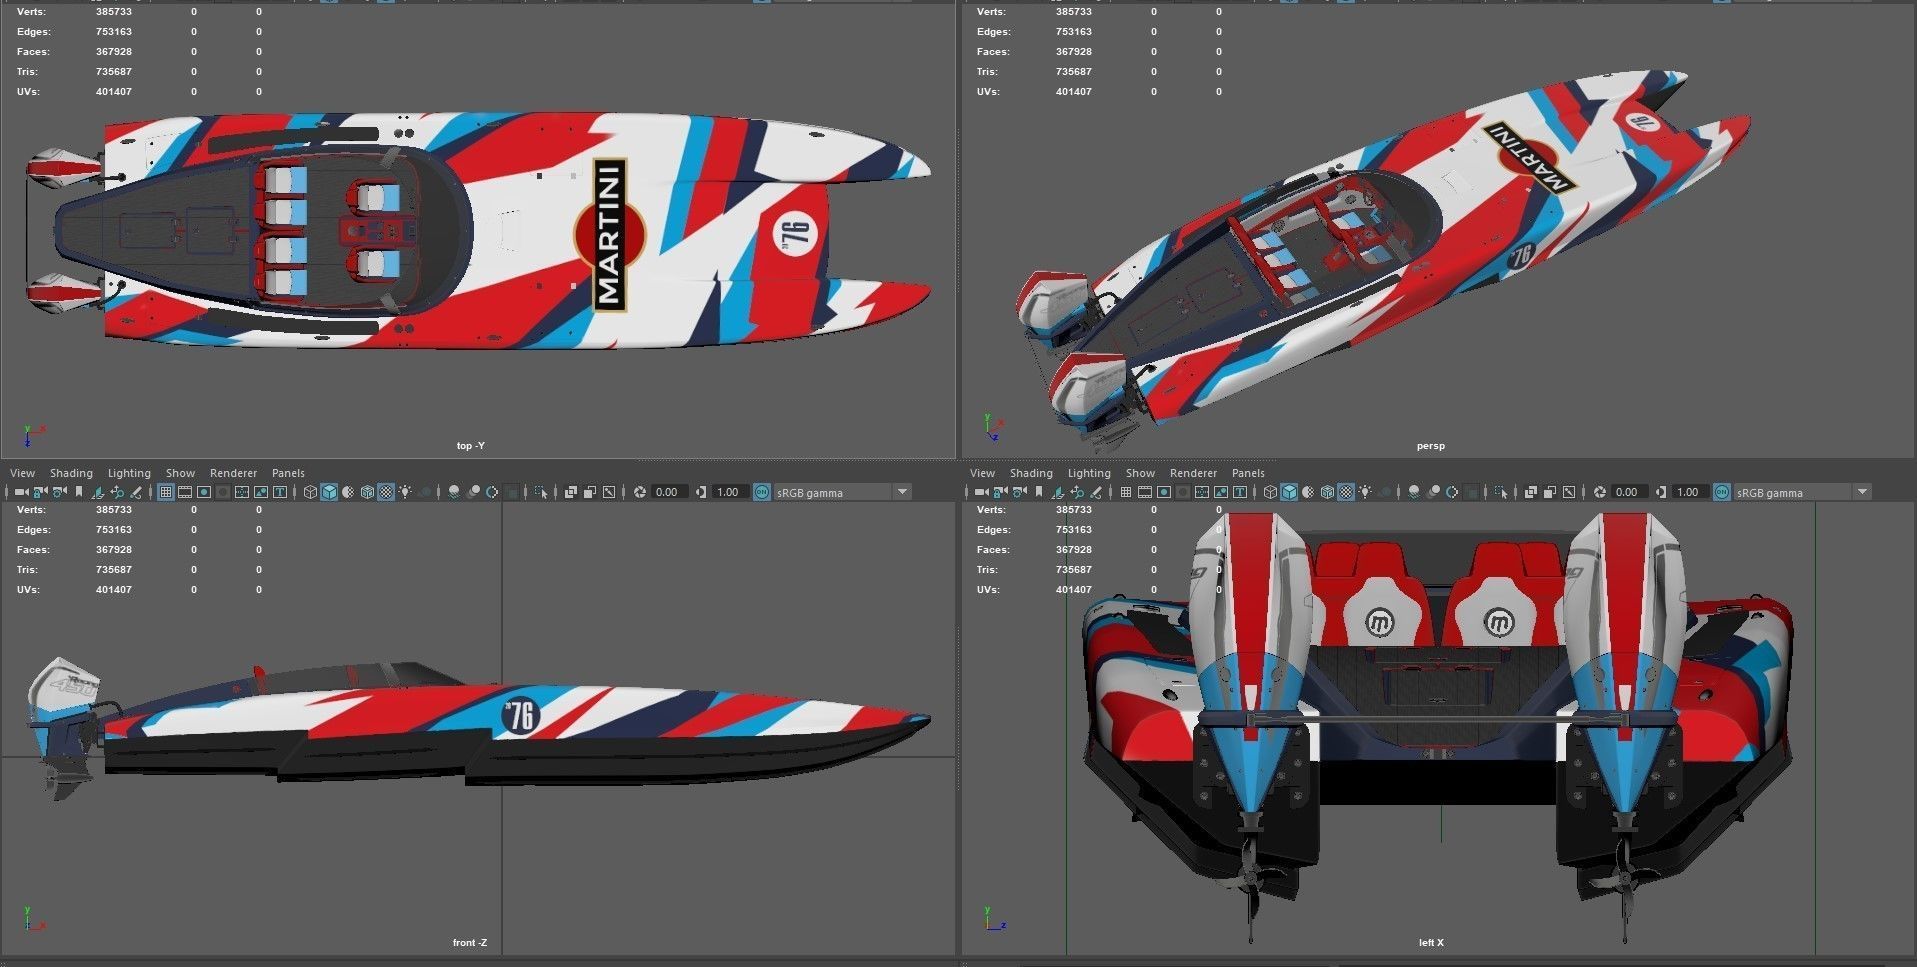1917x967 pixels.
Task: Toggle Grid display in front -Z panel
Action: pos(166,492)
